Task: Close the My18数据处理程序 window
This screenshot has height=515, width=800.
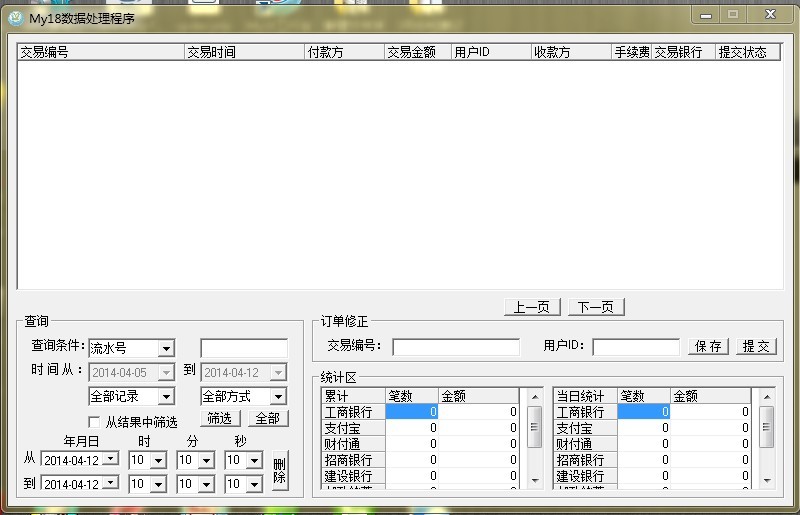Action: [x=770, y=15]
